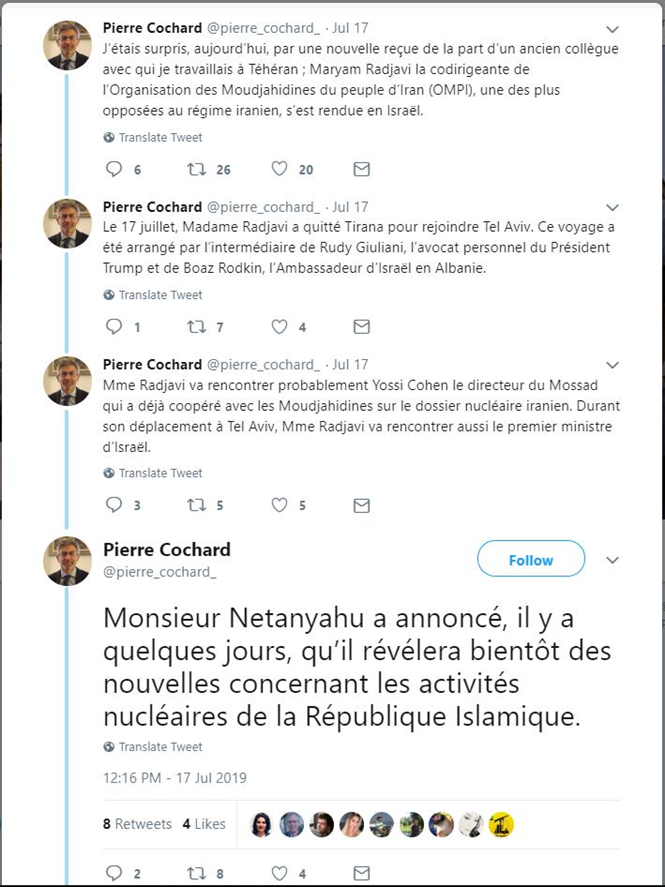The height and width of the screenshot is (887, 665).
Task: Toggle like on the first tweet
Action: coord(278,170)
